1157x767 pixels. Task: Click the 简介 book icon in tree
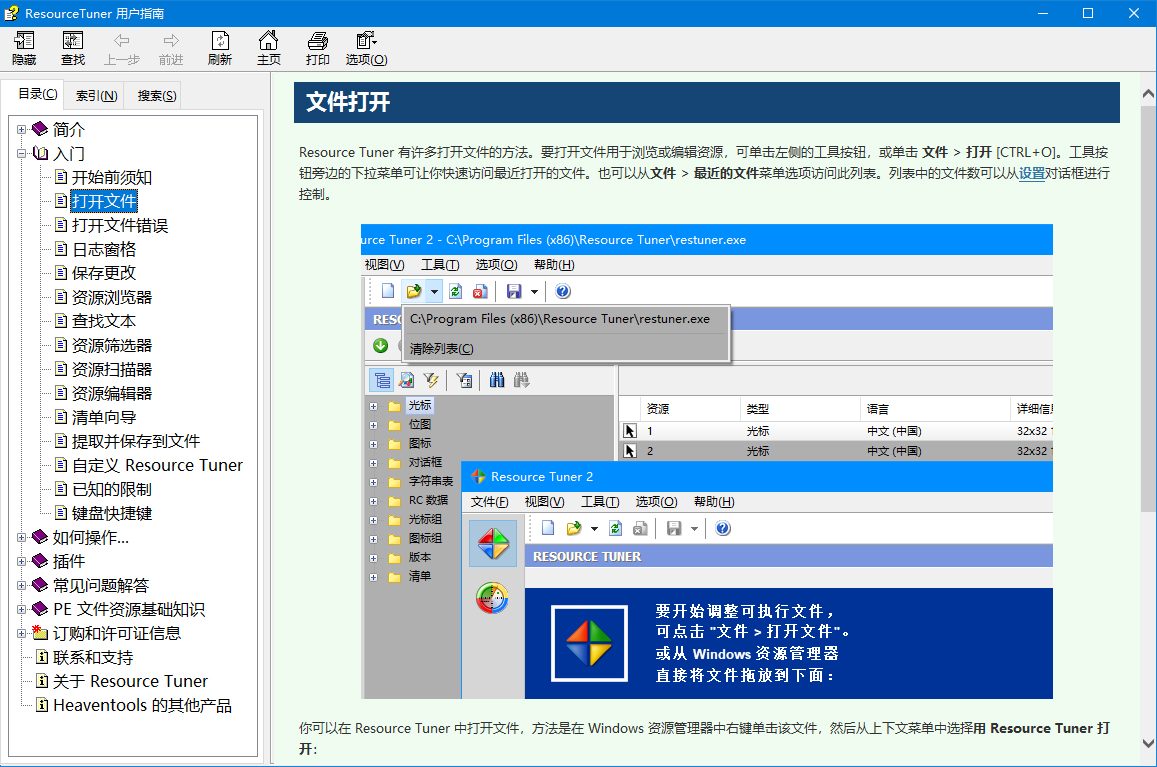point(40,130)
